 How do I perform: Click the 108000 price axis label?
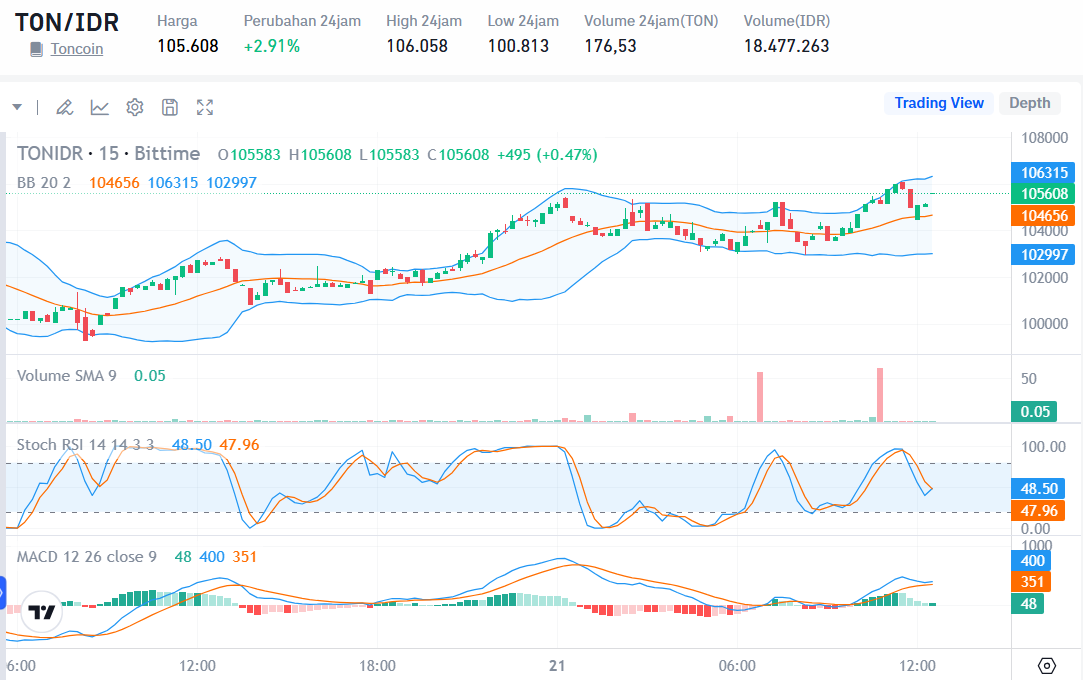click(x=1044, y=137)
